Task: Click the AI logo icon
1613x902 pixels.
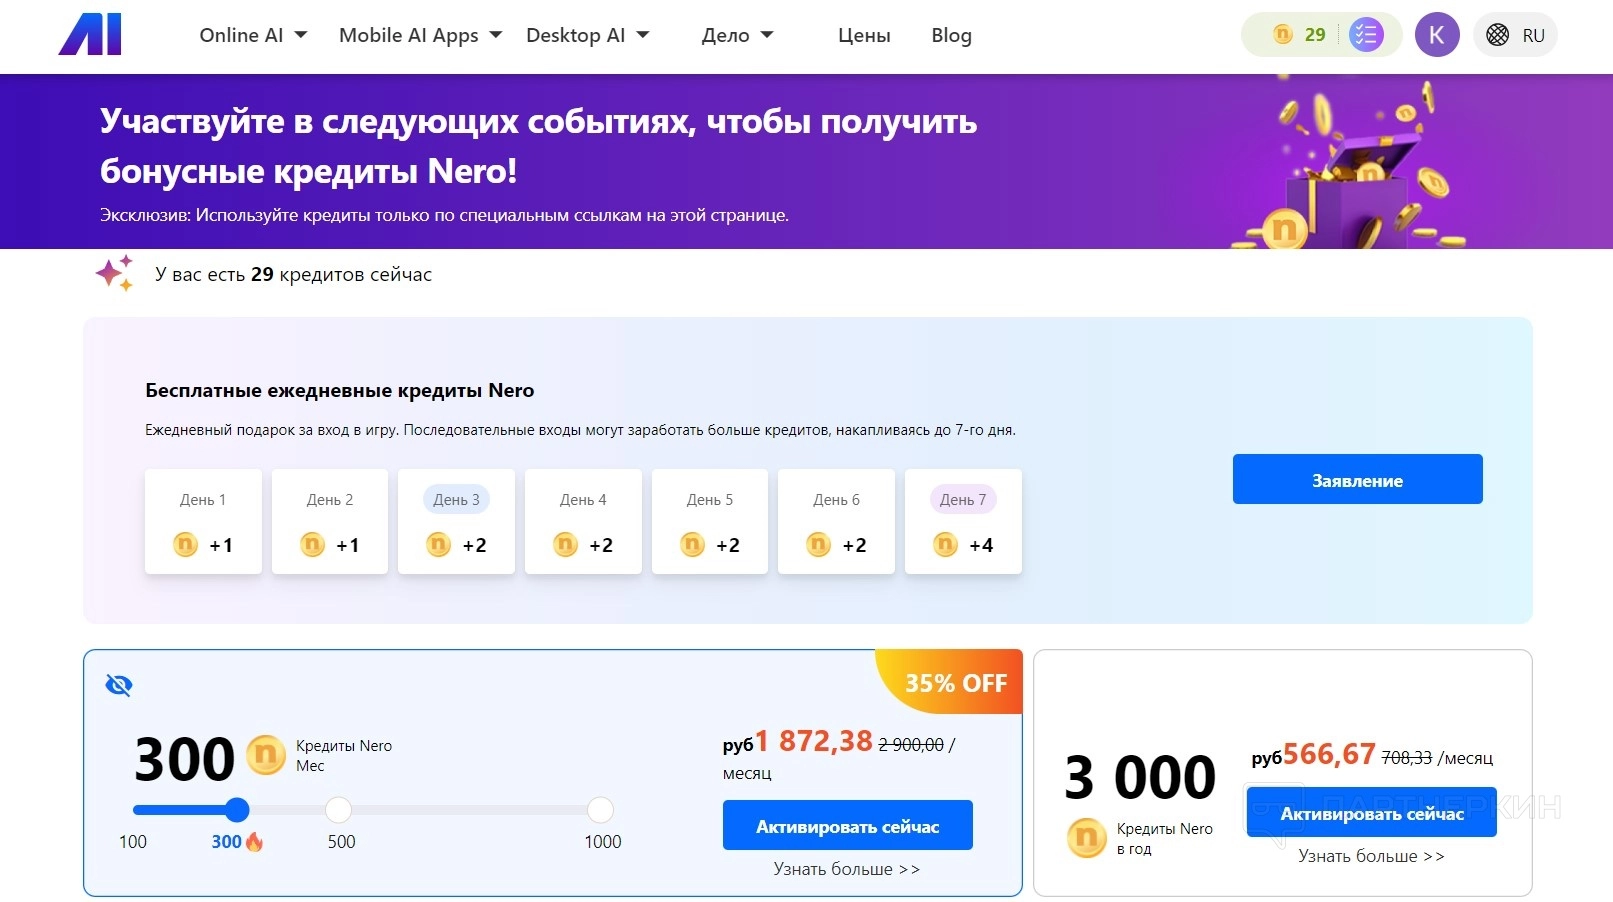Action: tap(90, 35)
